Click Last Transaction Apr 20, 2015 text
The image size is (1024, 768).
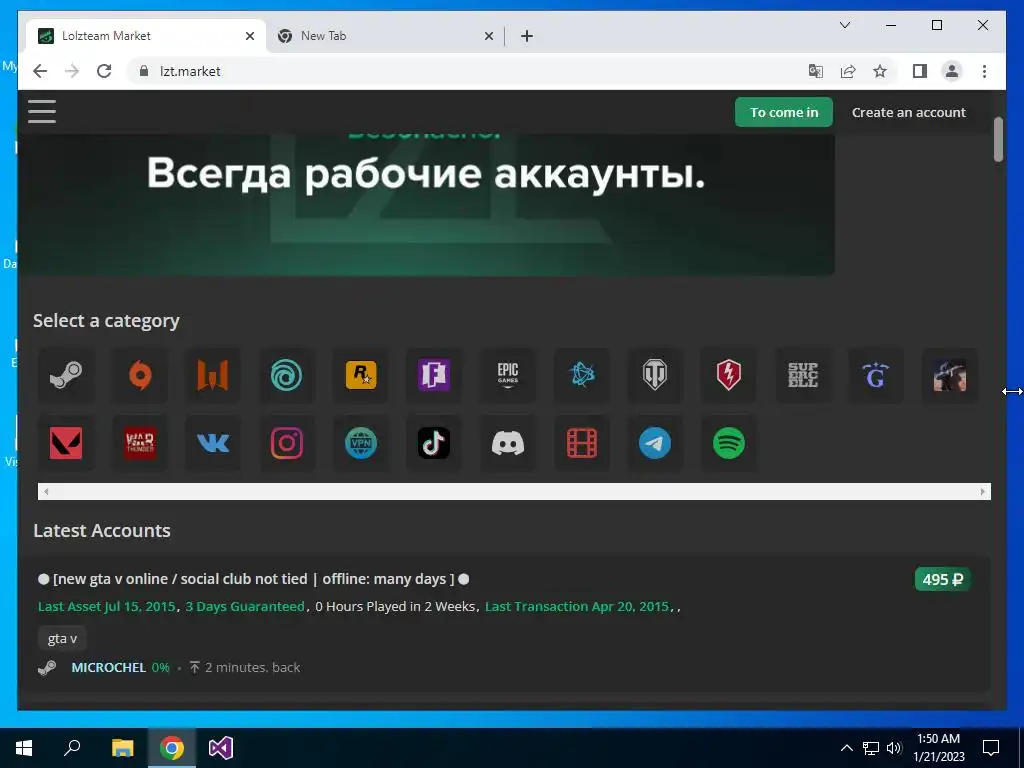(577, 607)
